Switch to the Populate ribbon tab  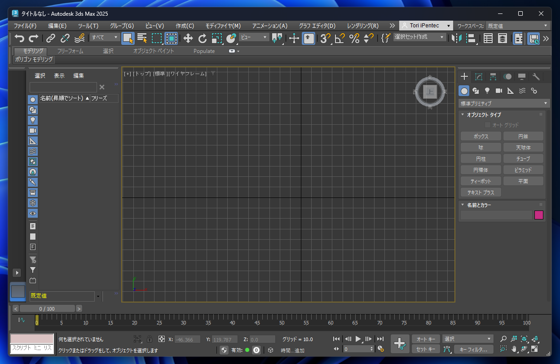click(x=204, y=51)
